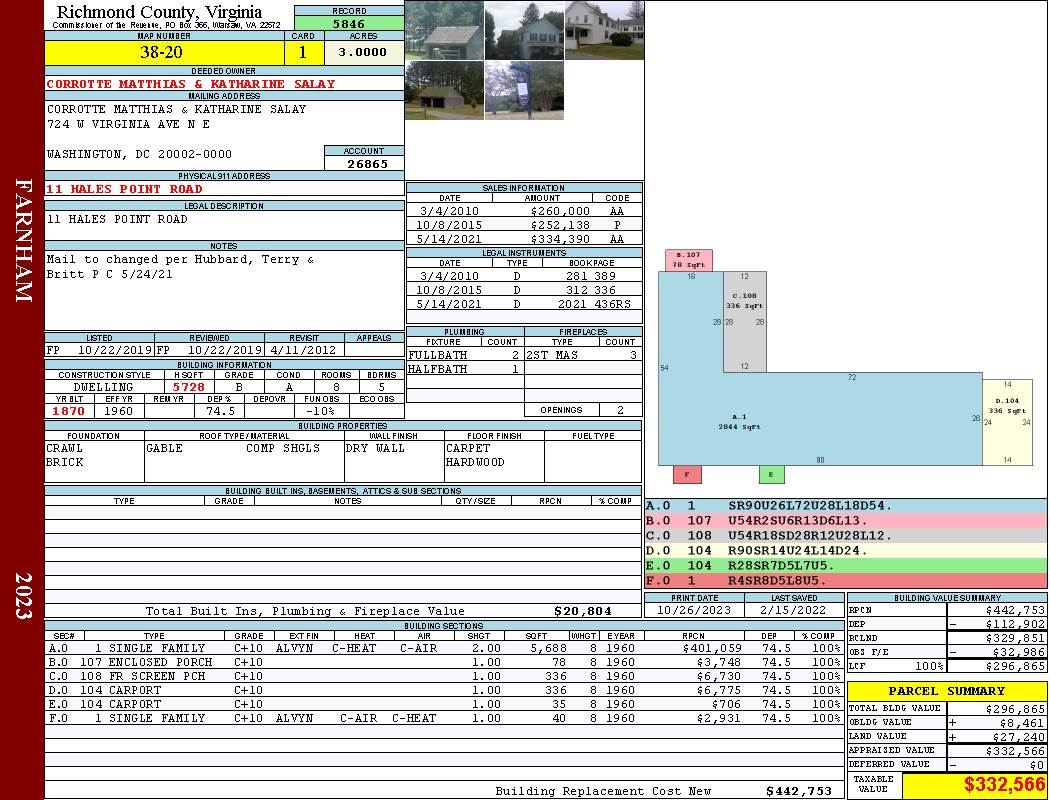Viewport: 1050px width, 800px height.
Task: Click the green E block in sketch
Action: tap(771, 475)
